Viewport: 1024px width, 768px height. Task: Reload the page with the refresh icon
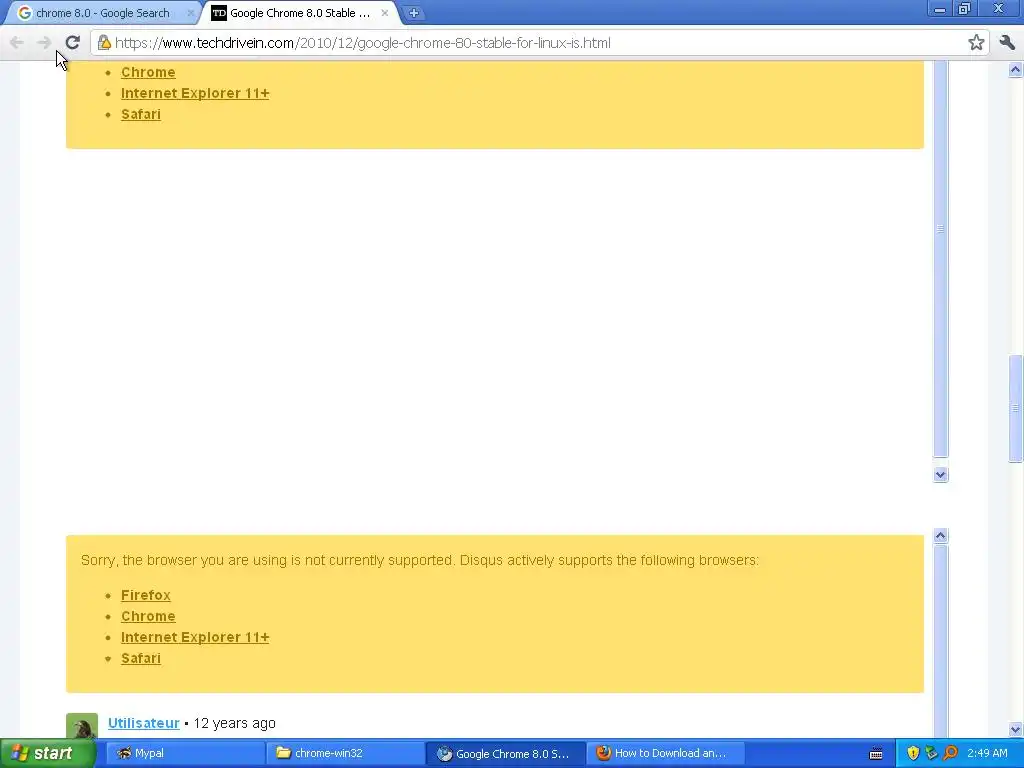point(72,43)
